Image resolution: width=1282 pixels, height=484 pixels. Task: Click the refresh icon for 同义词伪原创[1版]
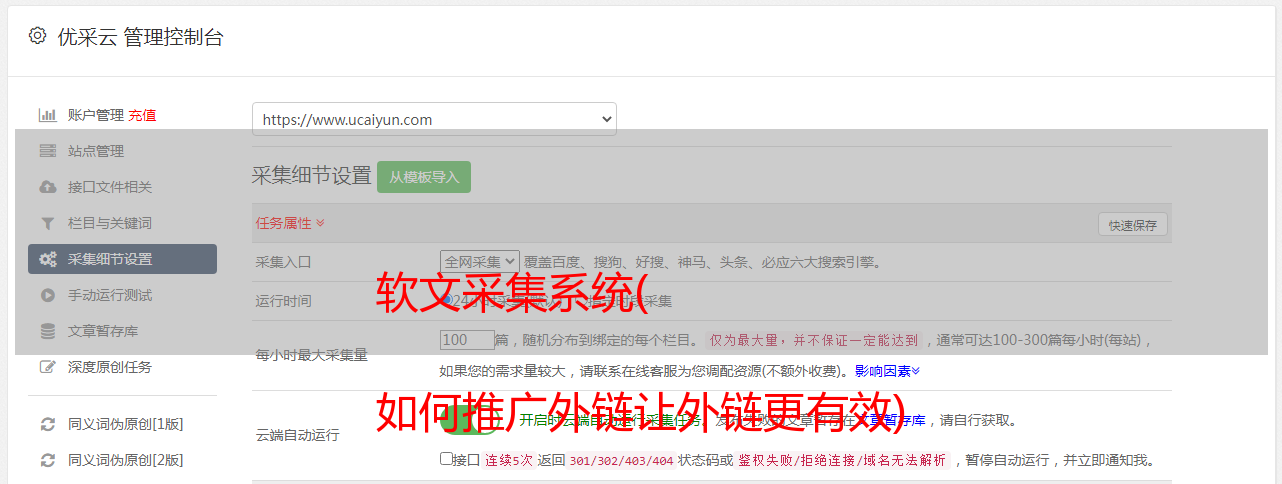pos(47,424)
